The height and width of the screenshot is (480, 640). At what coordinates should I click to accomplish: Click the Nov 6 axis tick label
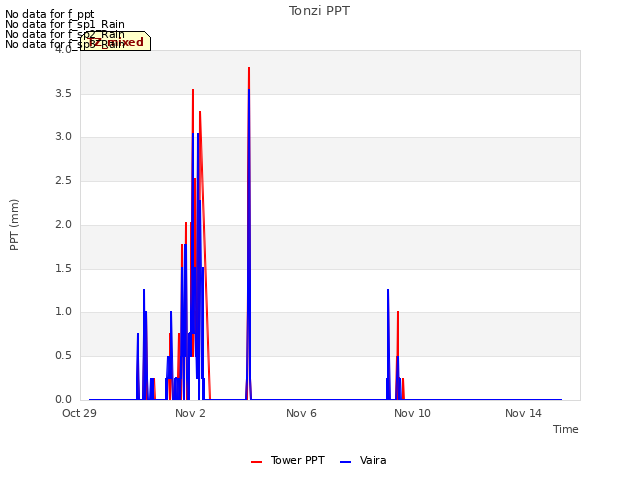point(301,413)
